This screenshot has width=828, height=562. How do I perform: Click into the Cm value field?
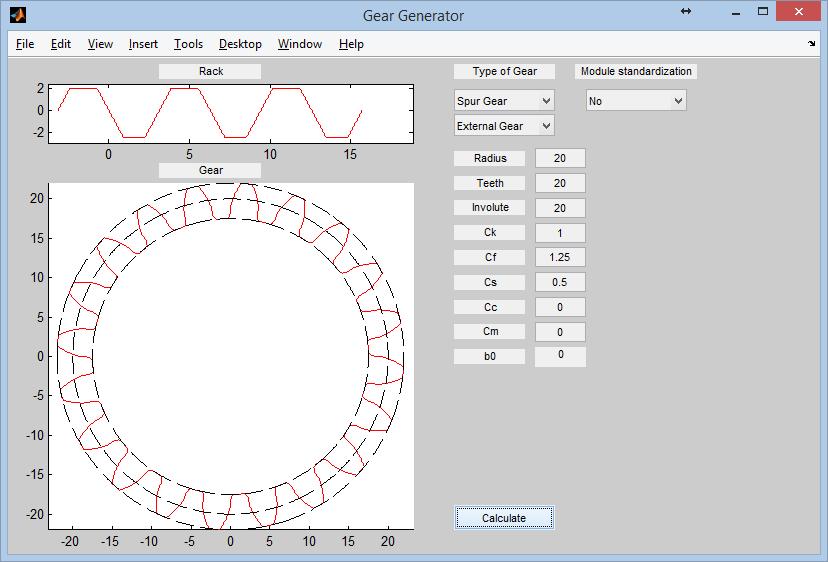(x=560, y=332)
